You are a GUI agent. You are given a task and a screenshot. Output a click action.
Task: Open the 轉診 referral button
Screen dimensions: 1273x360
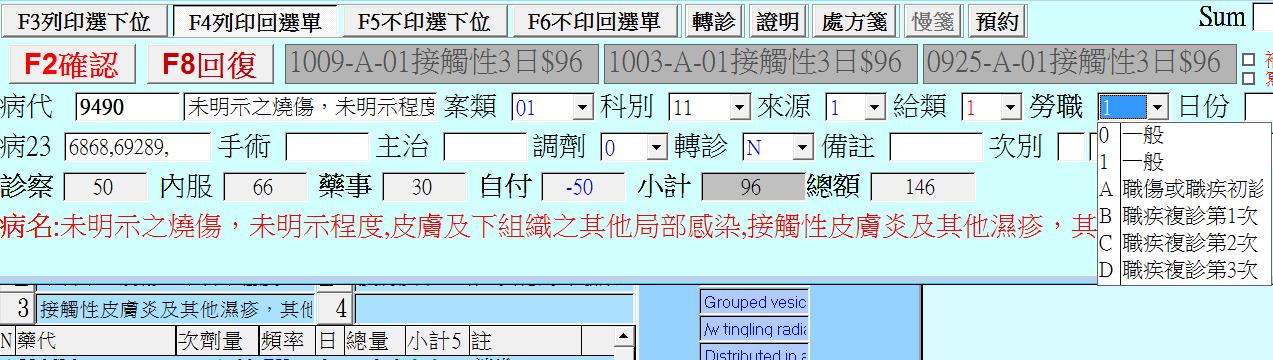click(714, 21)
